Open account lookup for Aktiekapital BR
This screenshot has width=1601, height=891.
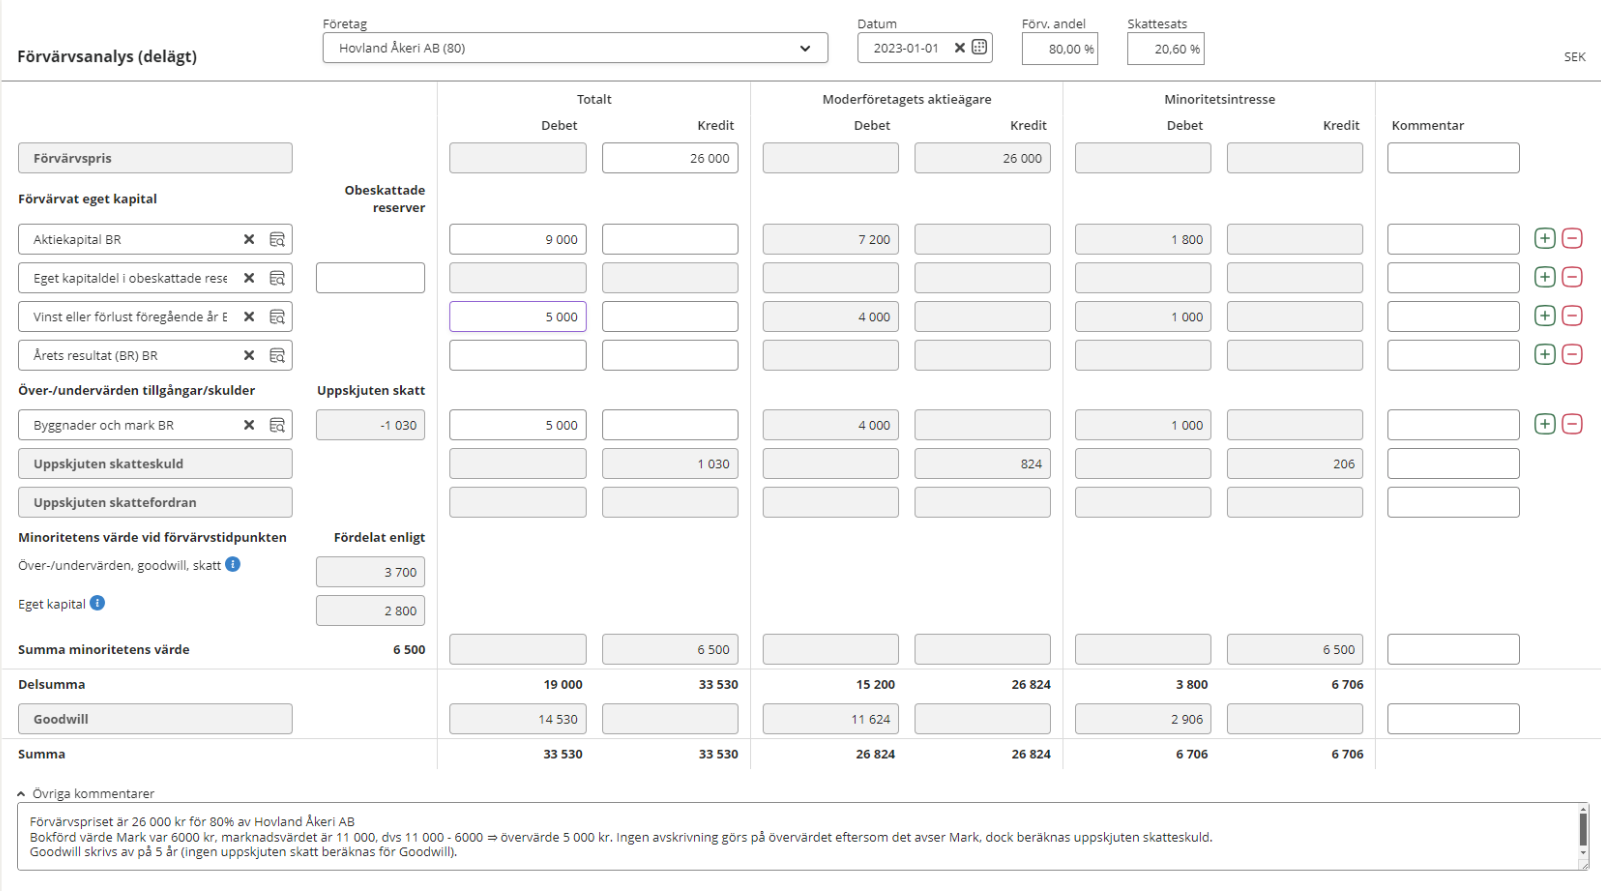pos(277,240)
